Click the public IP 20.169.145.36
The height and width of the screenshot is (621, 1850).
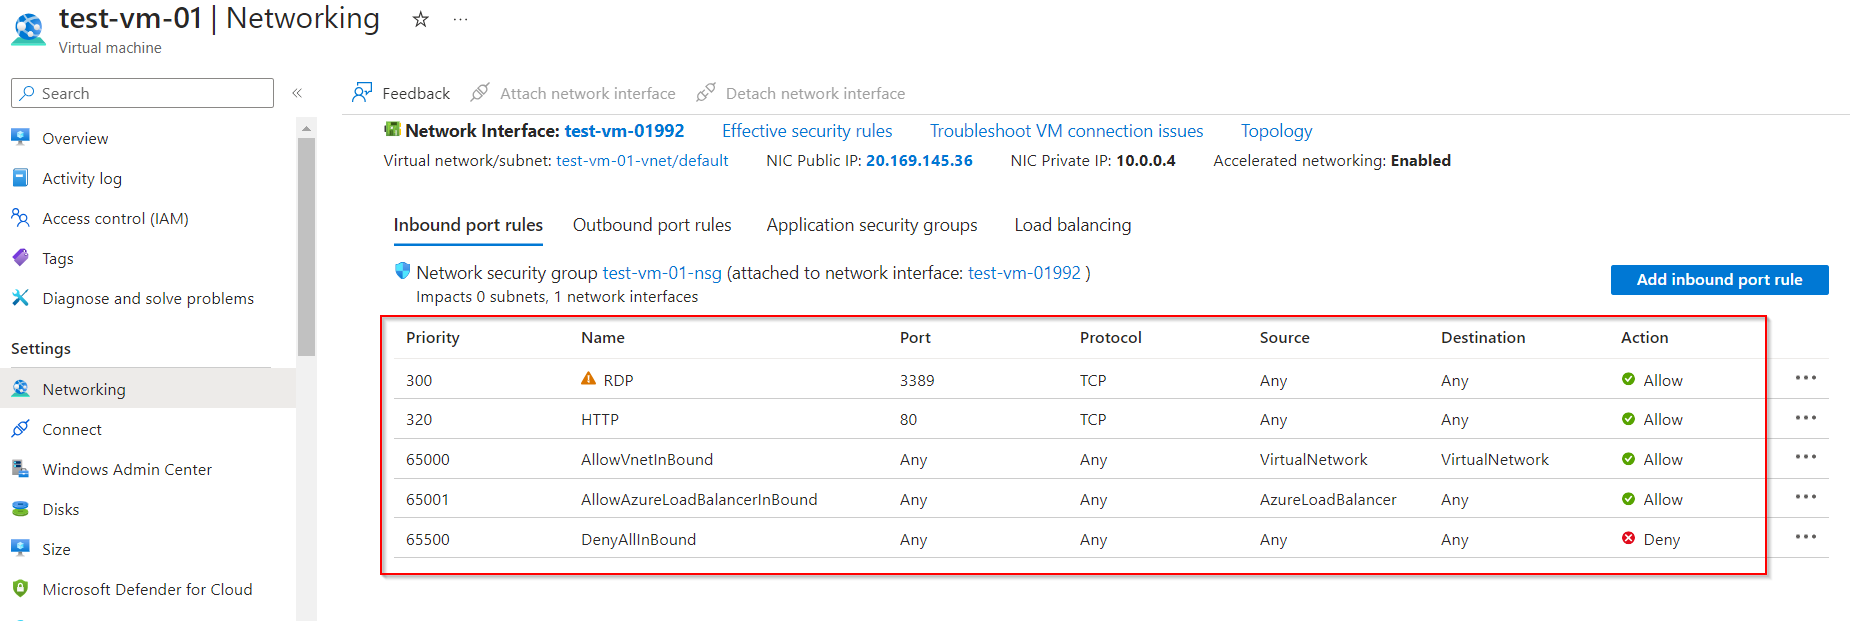click(x=919, y=160)
